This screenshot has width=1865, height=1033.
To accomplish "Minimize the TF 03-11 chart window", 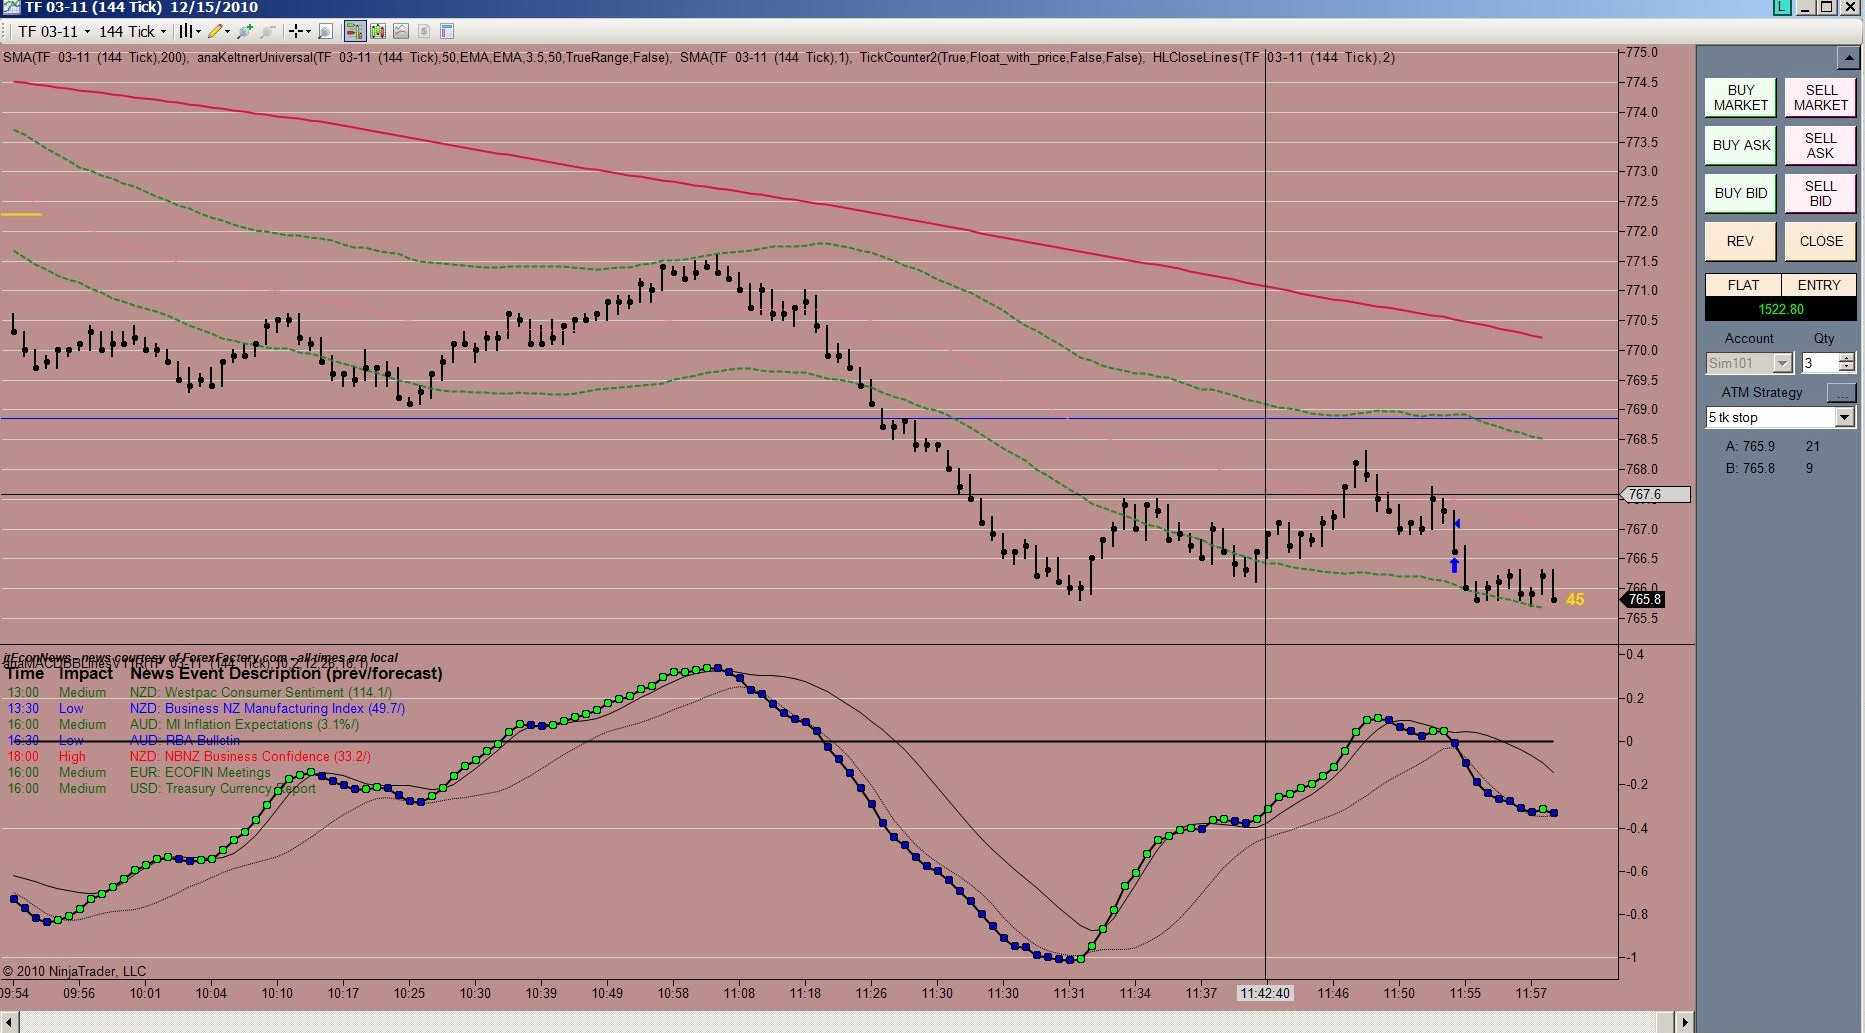I will 1807,7.
